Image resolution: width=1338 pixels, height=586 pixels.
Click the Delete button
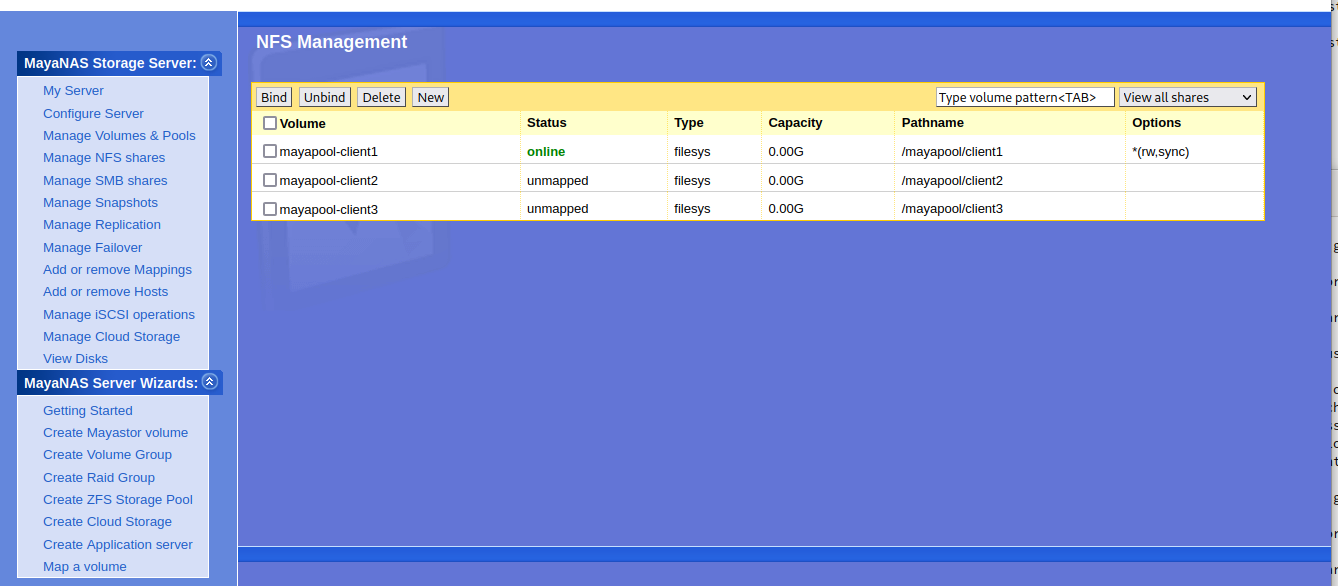click(381, 97)
